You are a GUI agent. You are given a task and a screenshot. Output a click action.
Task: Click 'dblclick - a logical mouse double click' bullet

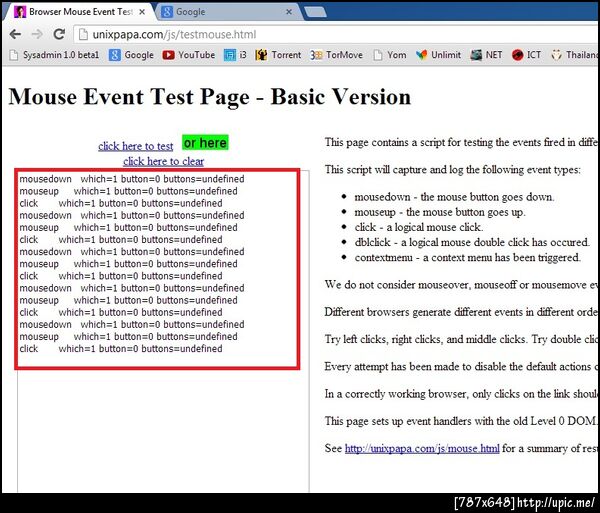(x=472, y=242)
